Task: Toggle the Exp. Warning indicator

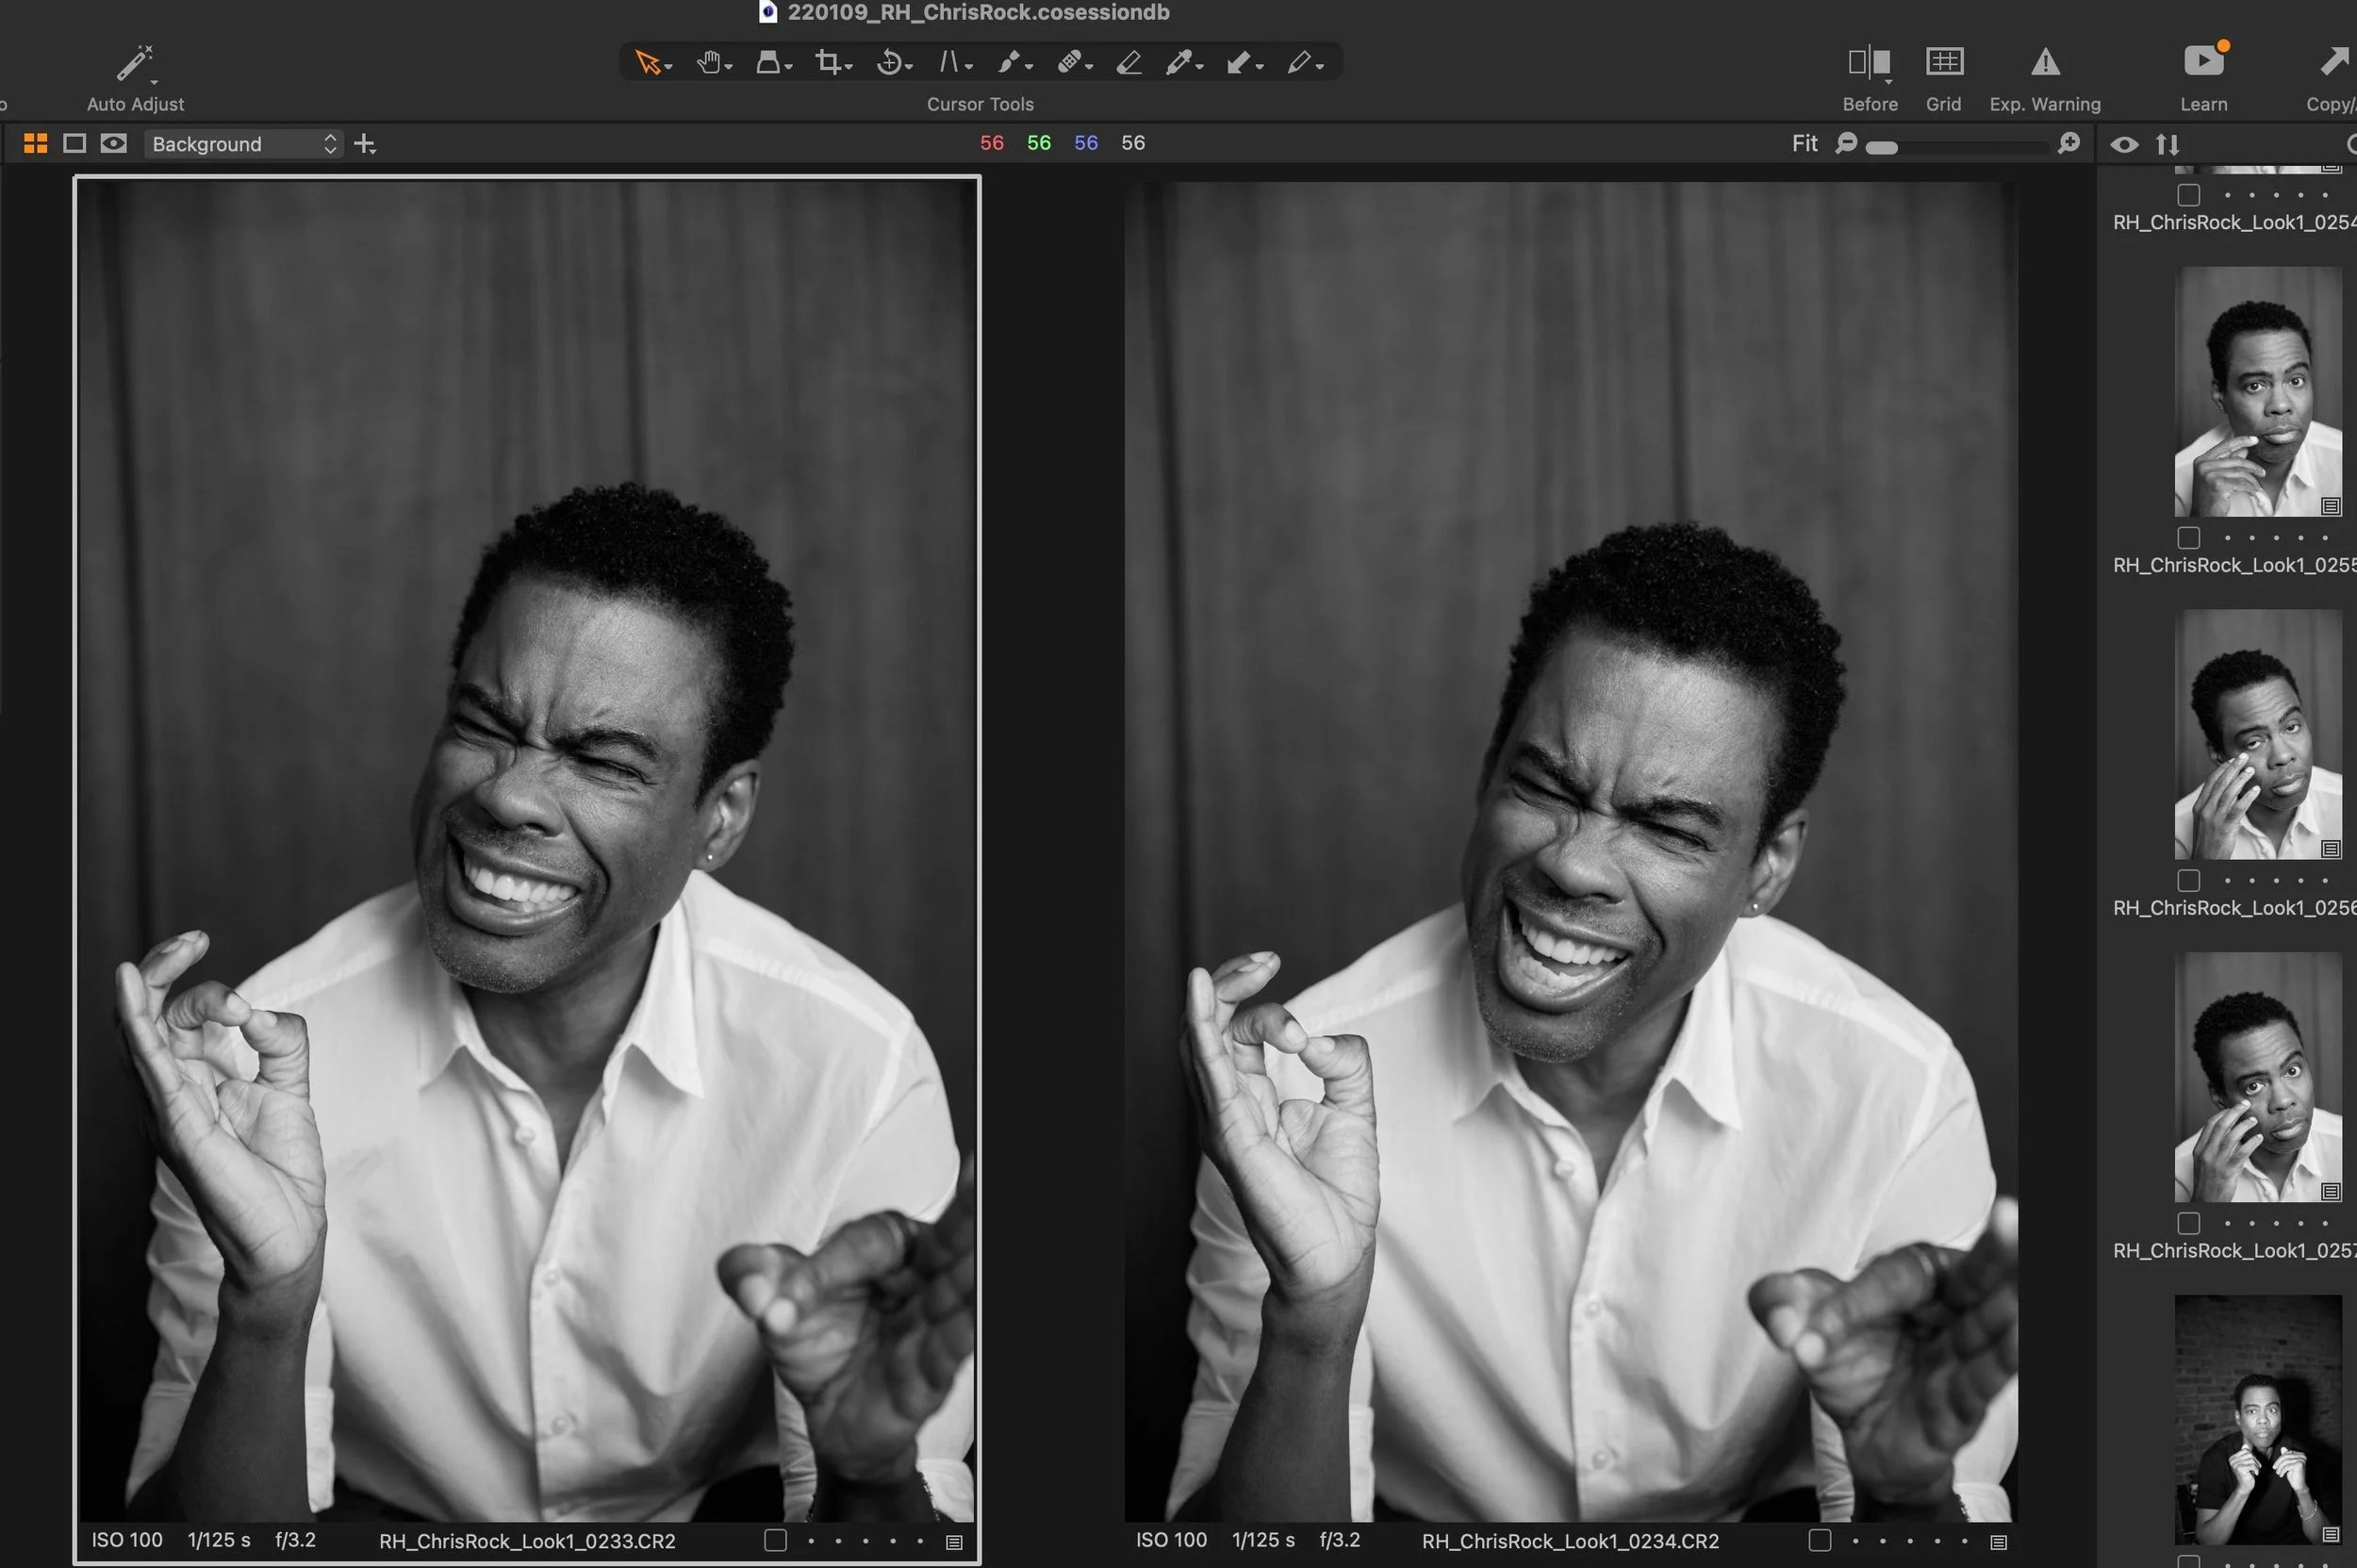Action: click(2044, 62)
